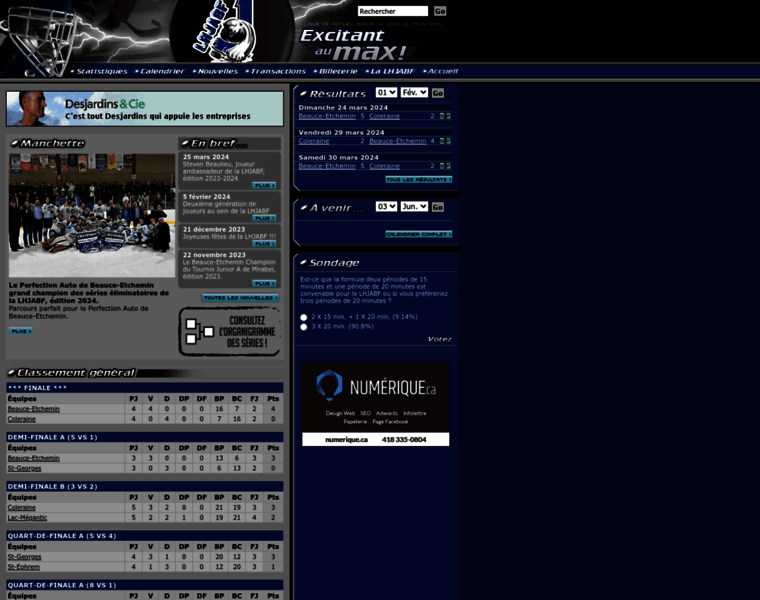Screen dimensions: 760x600
Task: Click the Go button in the Résultats panel
Action: pos(438,93)
